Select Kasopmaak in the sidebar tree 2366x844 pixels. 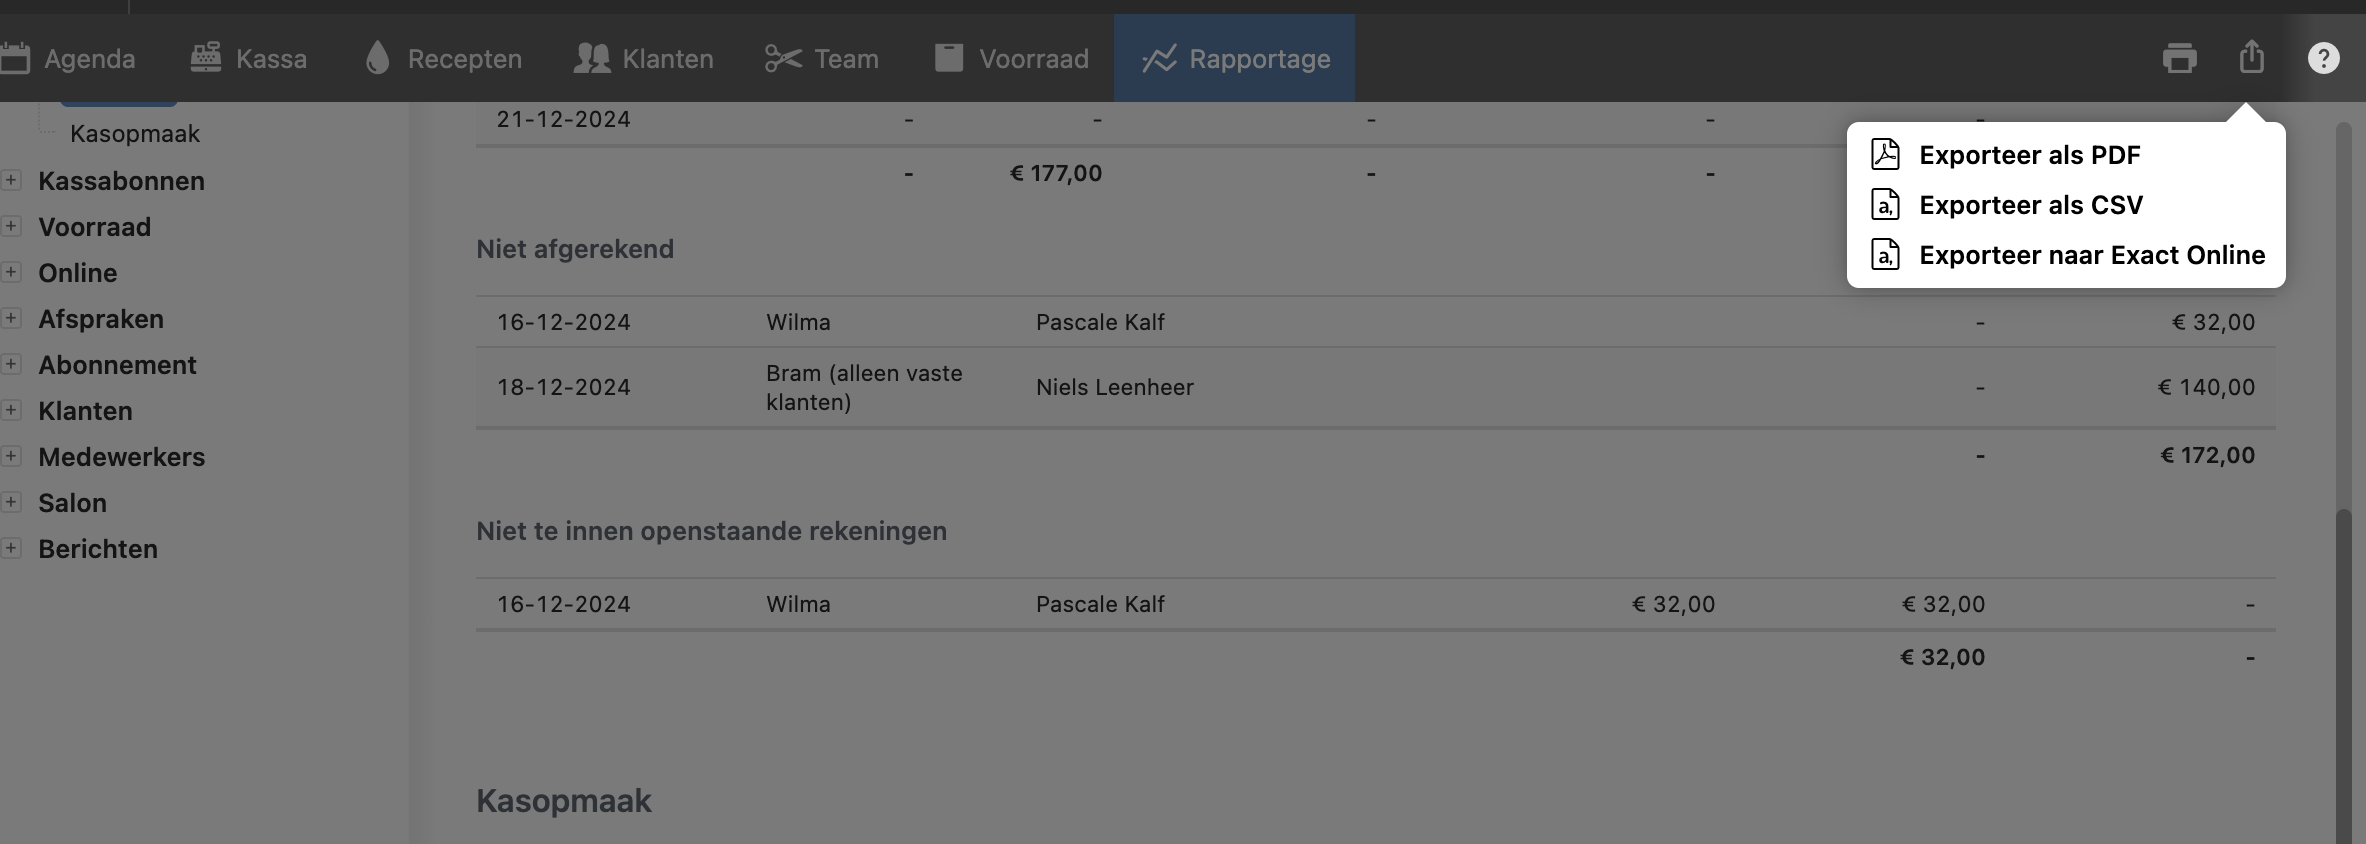(x=135, y=134)
